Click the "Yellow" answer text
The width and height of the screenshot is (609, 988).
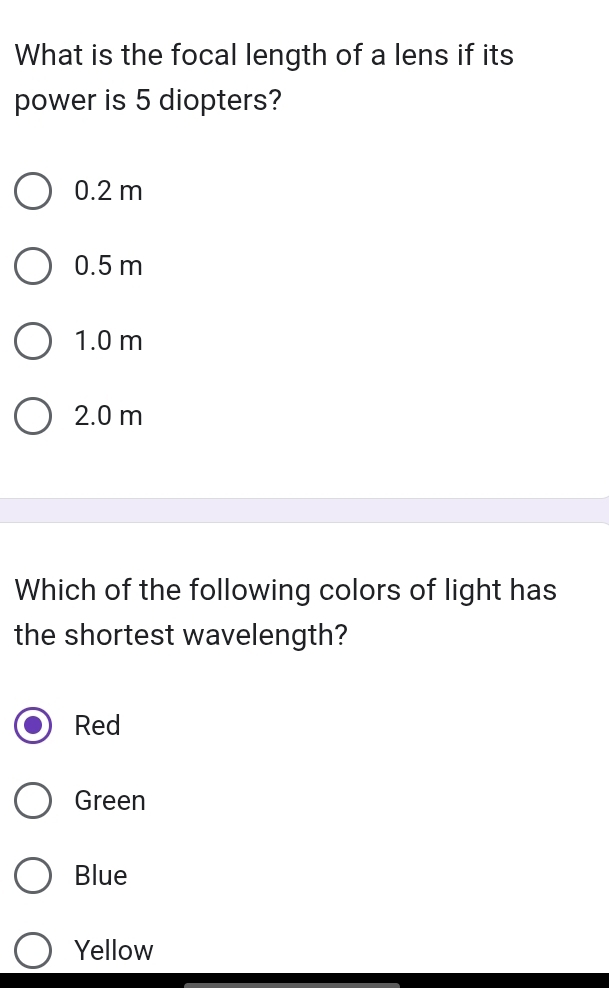point(114,950)
